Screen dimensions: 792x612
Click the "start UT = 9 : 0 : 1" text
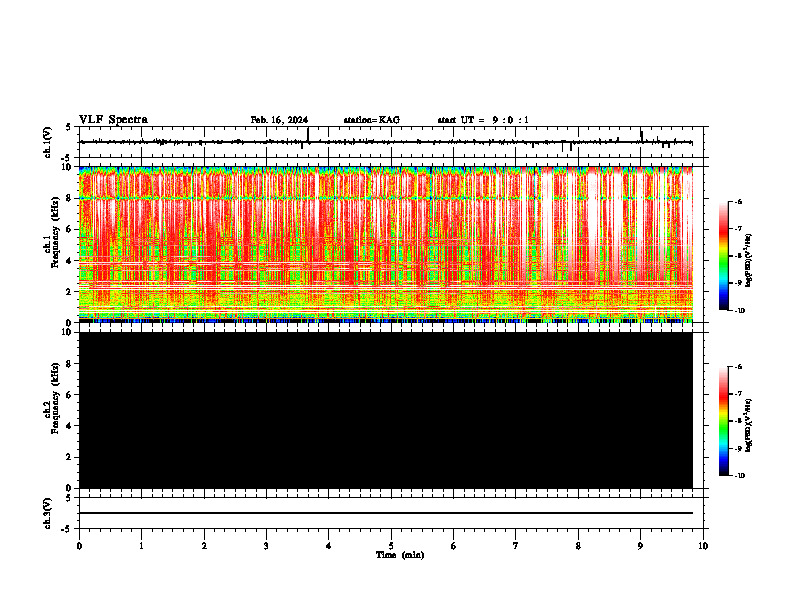(x=483, y=120)
